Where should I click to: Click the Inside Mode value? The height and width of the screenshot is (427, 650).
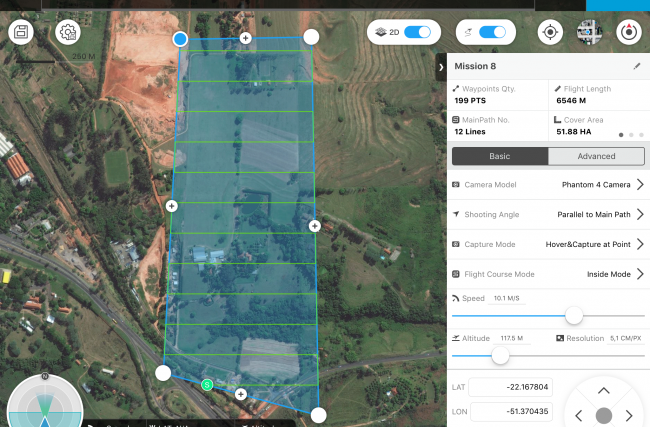[x=609, y=274]
